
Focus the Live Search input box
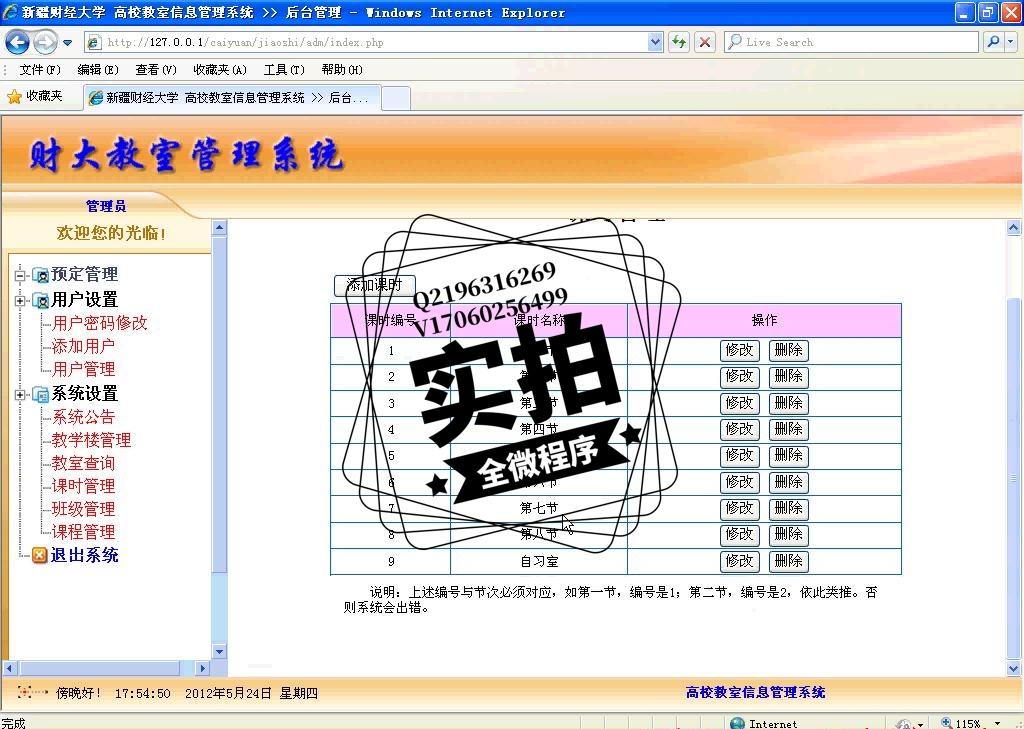851,42
